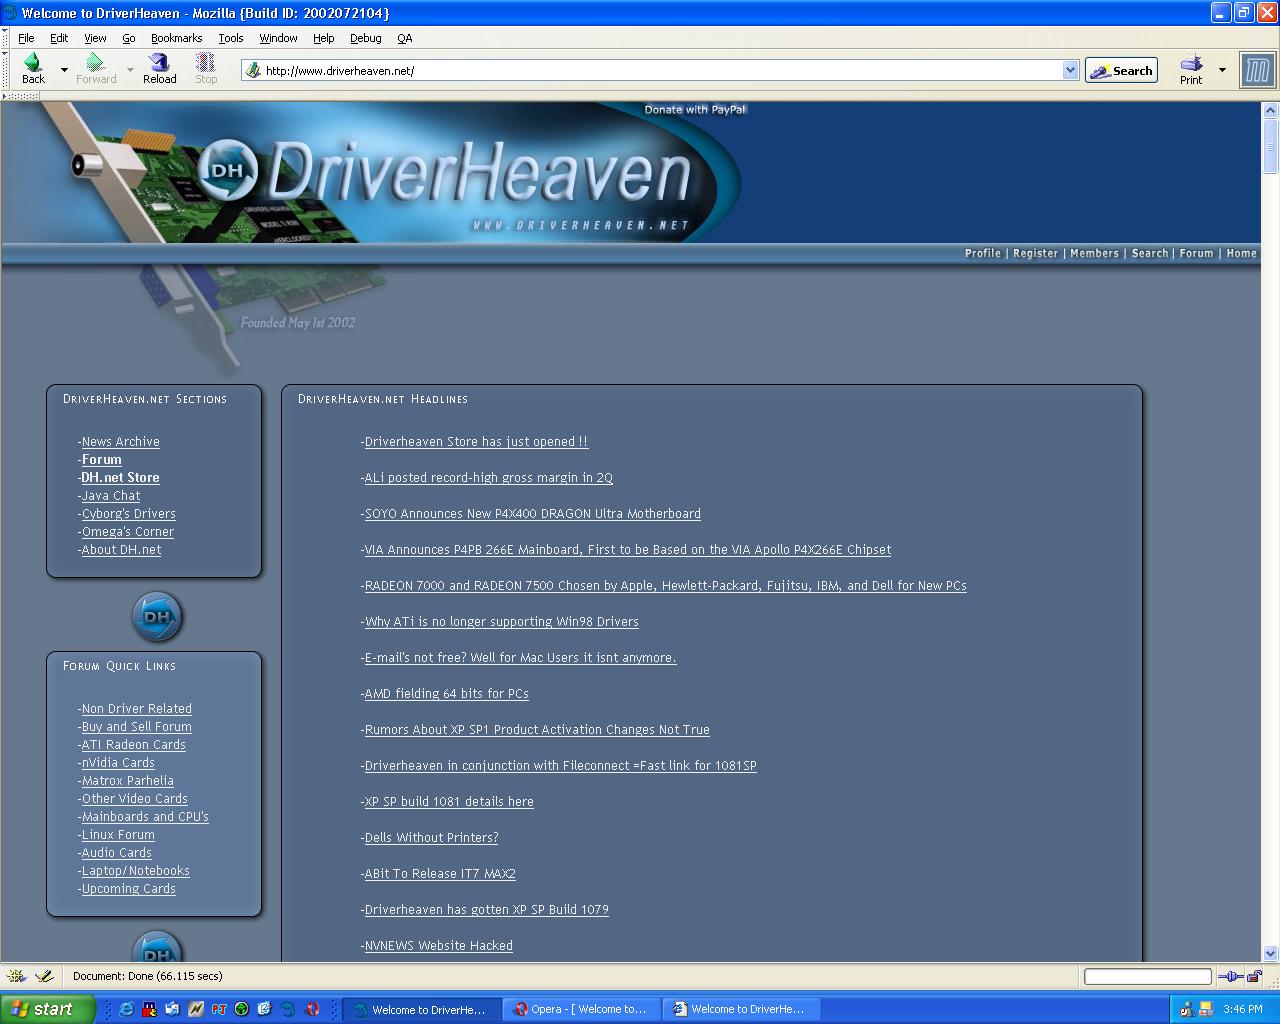The height and width of the screenshot is (1024, 1280).
Task: Open Composer from the pen status bar icon
Action: point(43,976)
